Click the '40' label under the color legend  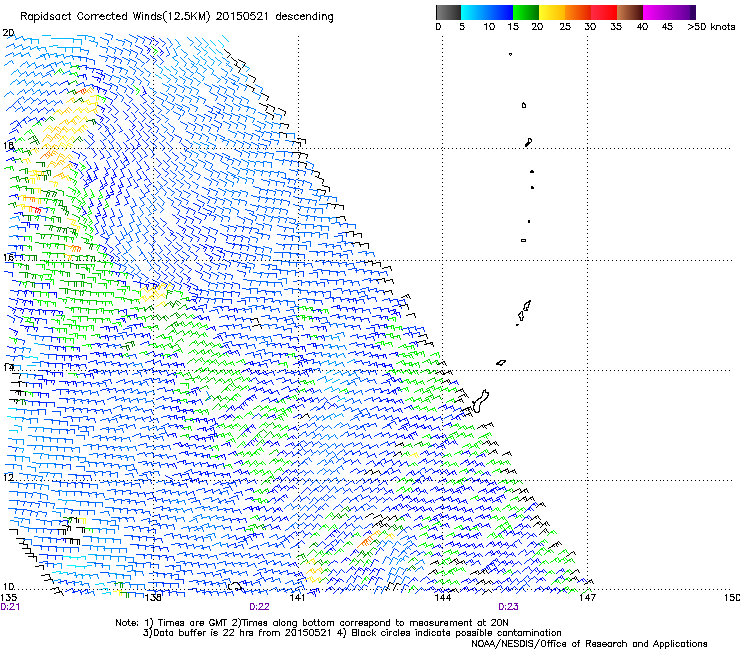642,26
